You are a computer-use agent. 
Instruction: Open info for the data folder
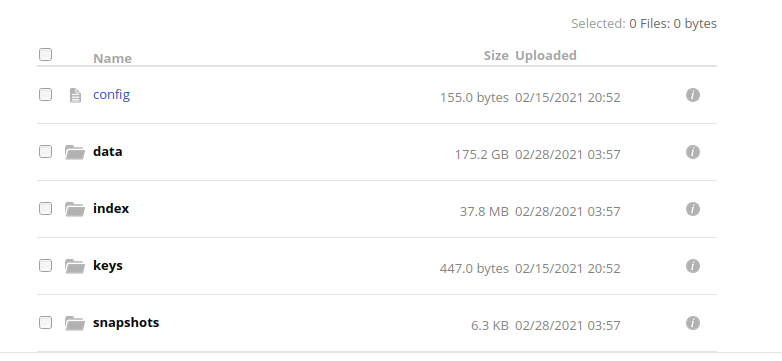693,152
